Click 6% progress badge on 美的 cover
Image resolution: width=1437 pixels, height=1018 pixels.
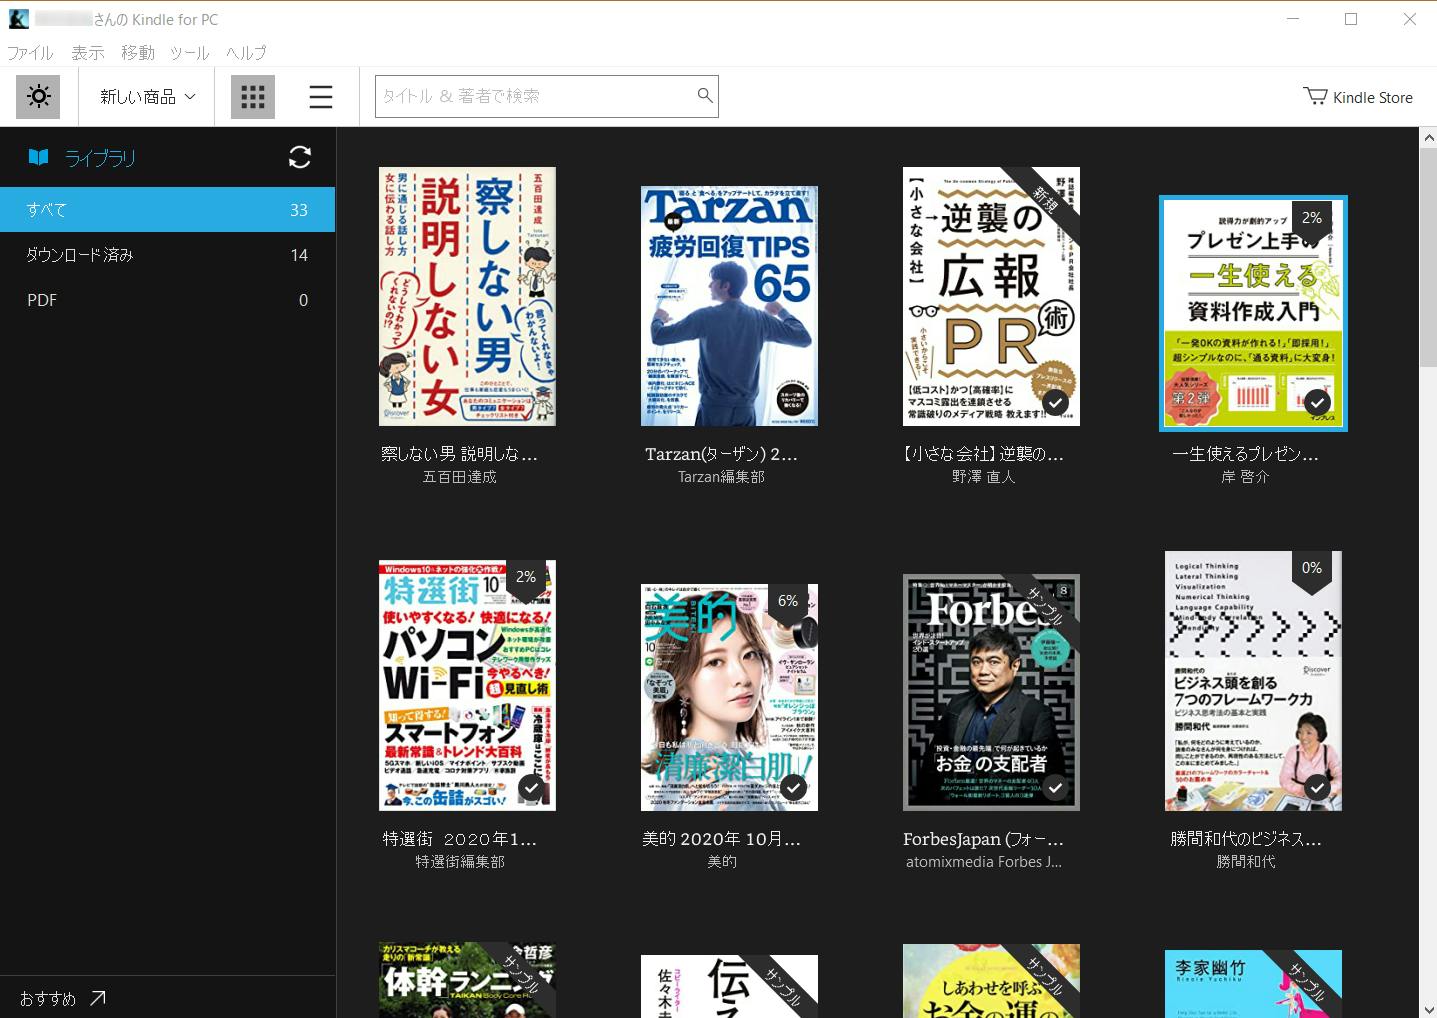(x=788, y=602)
